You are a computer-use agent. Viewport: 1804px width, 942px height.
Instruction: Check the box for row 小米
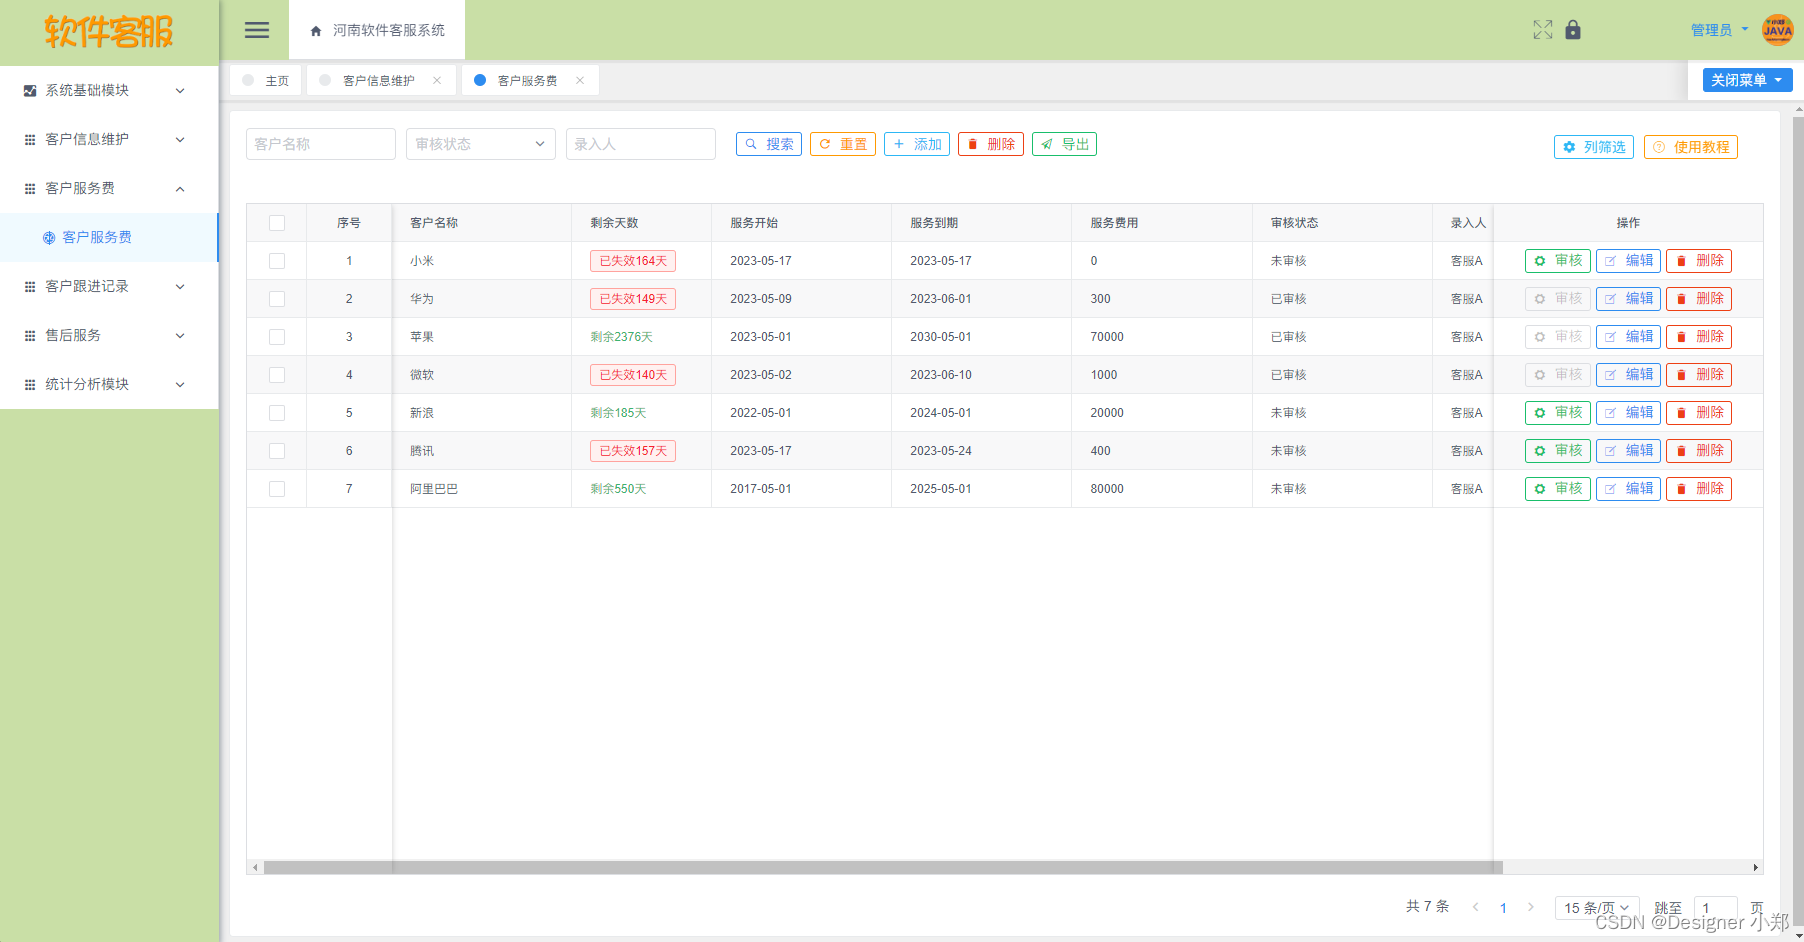[277, 261]
